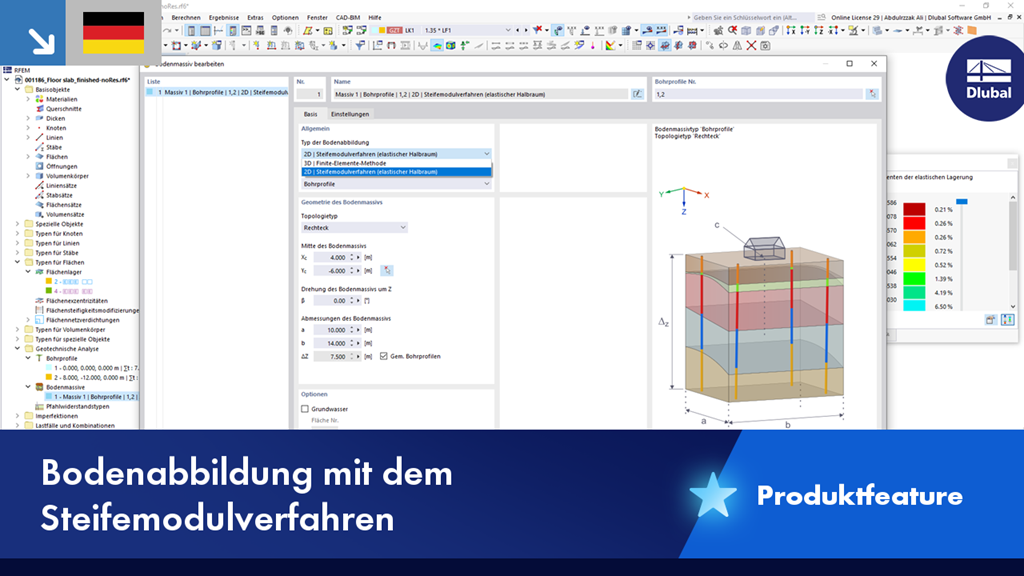
Task: Click the dark red legend color swatch at 0.21 %
Action: coord(914,210)
